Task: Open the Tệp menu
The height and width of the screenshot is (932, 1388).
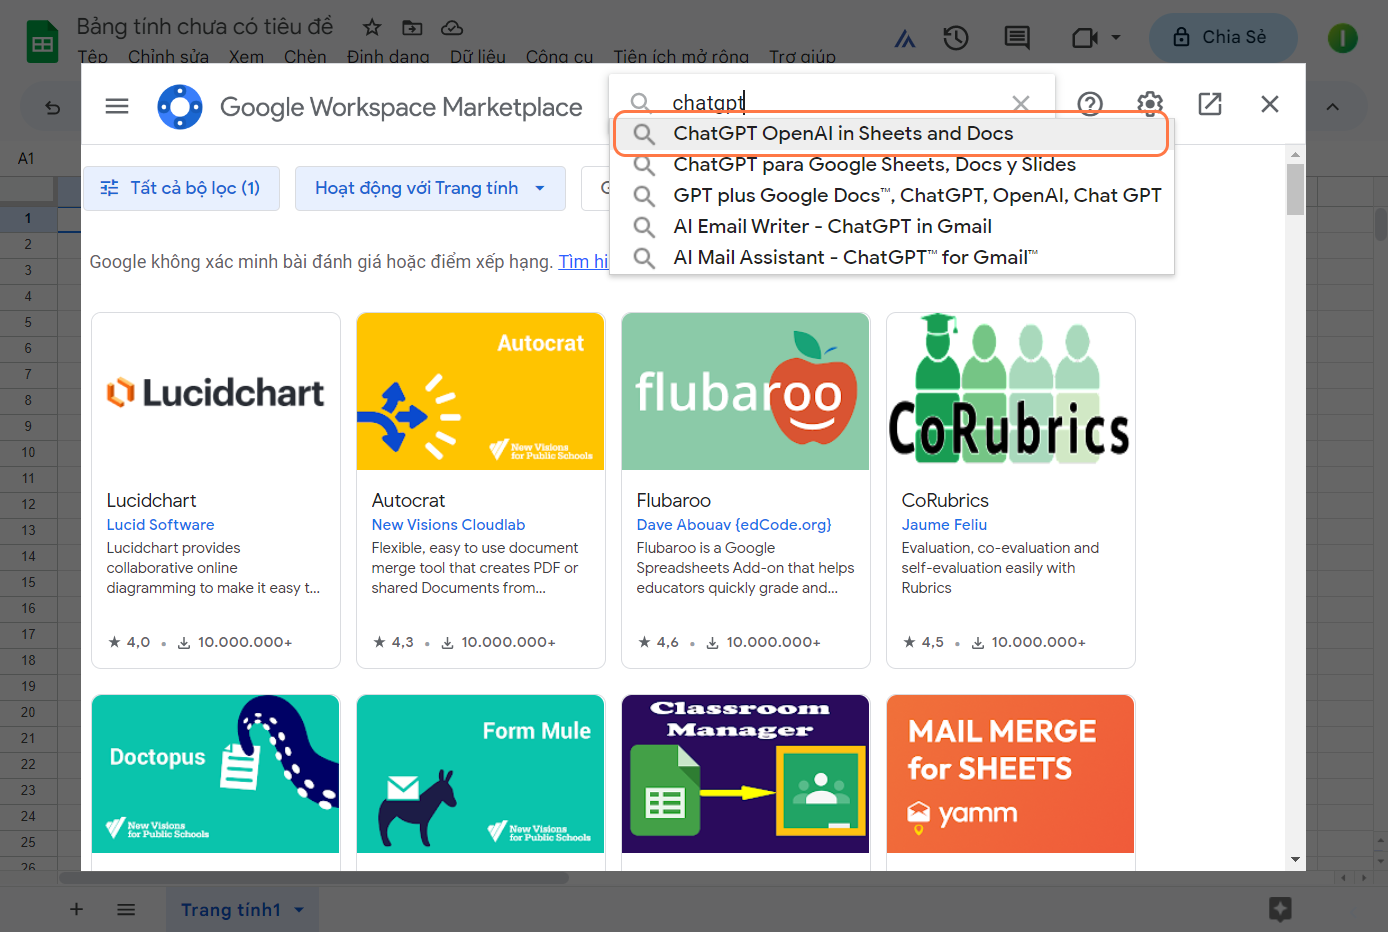Action: 93,56
